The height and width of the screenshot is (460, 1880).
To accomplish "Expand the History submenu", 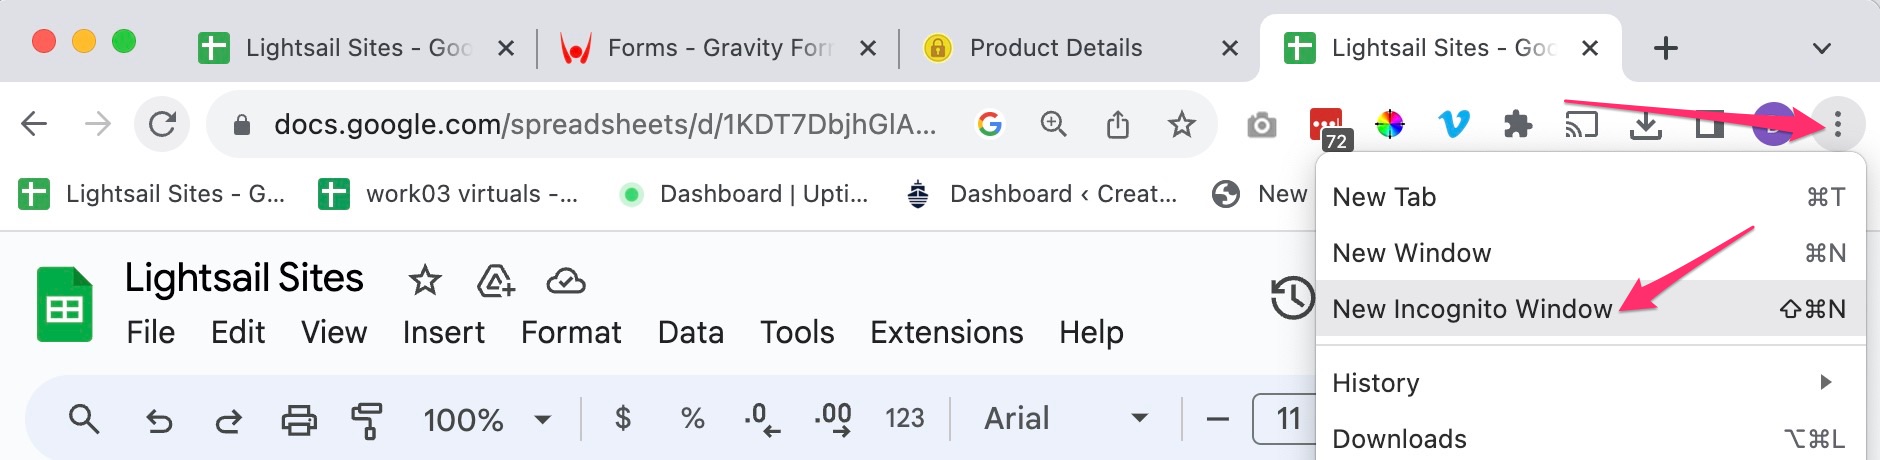I will (x=1590, y=383).
